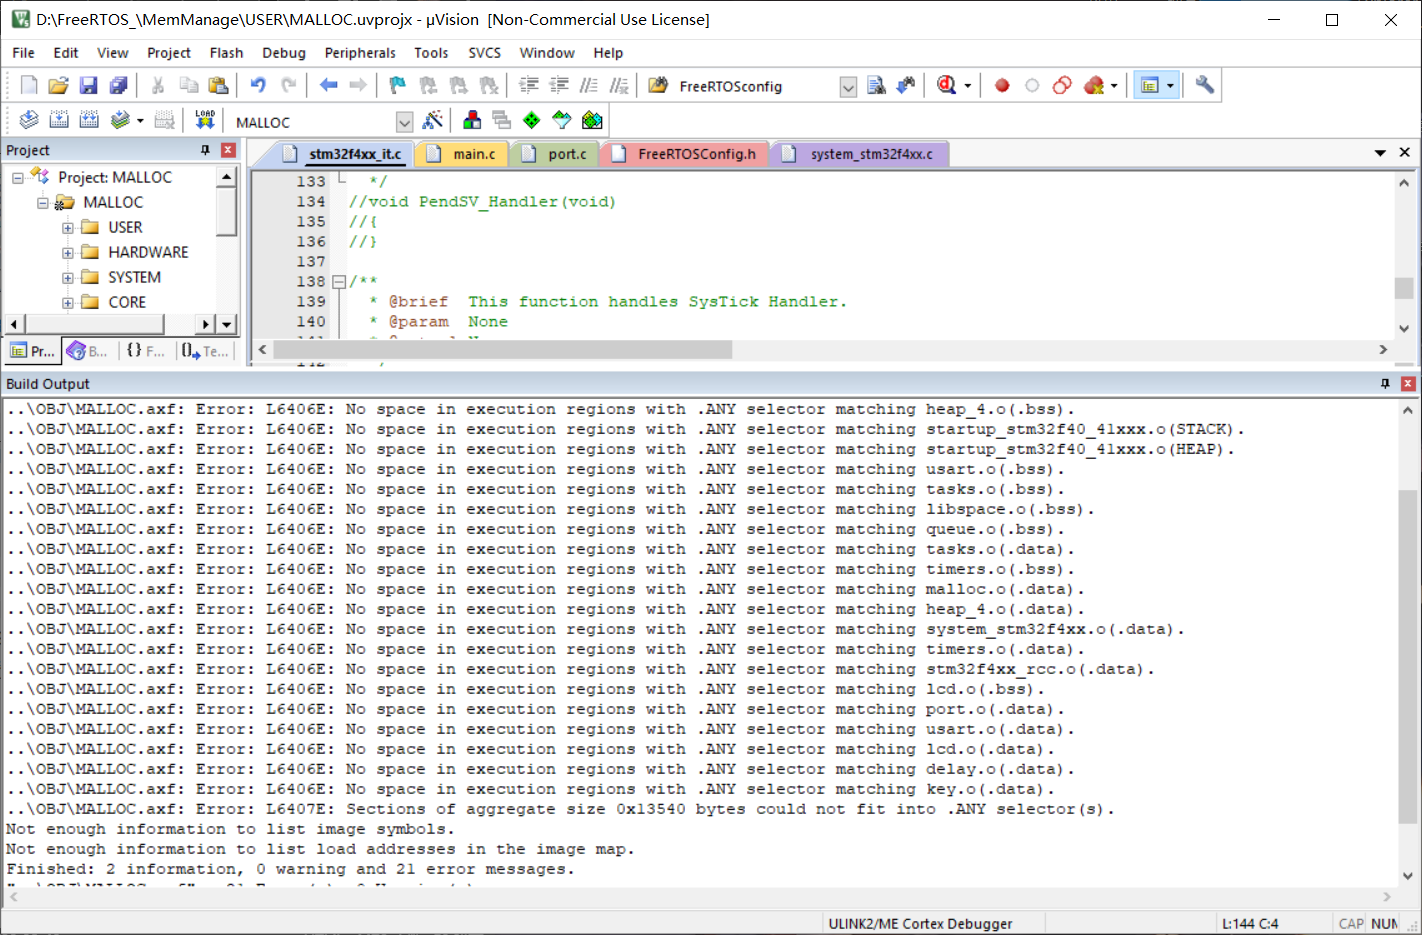Open Find in Files search
The image size is (1422, 935).
pos(658,85)
